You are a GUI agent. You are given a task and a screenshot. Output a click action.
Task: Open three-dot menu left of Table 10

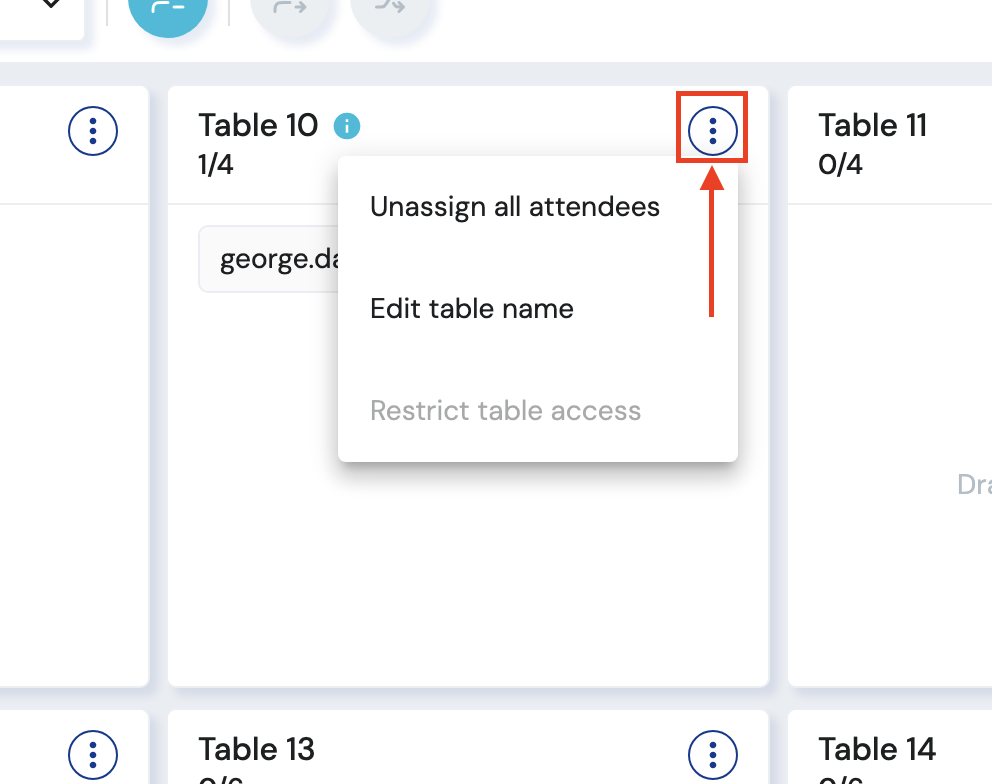point(93,129)
